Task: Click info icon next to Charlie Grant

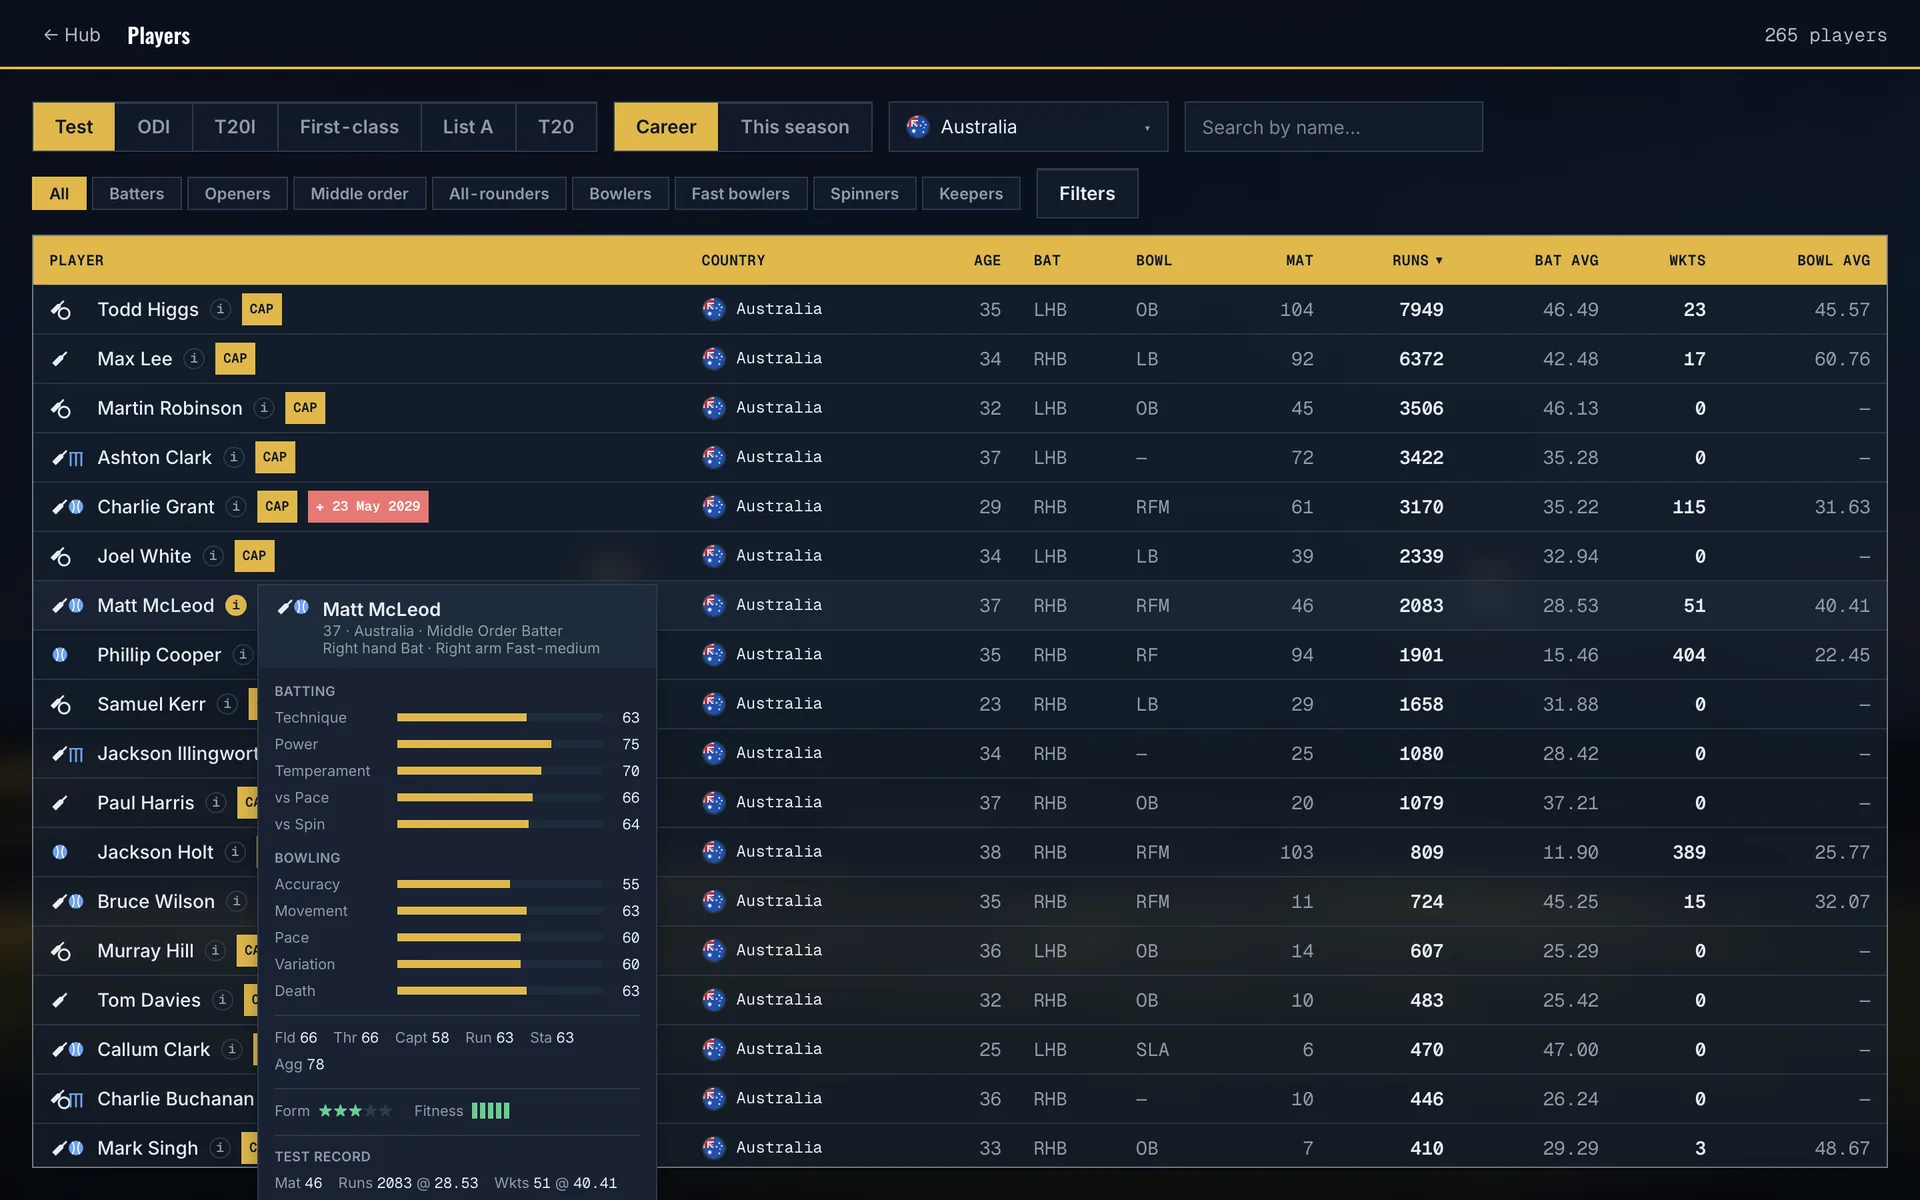Action: click(236, 506)
